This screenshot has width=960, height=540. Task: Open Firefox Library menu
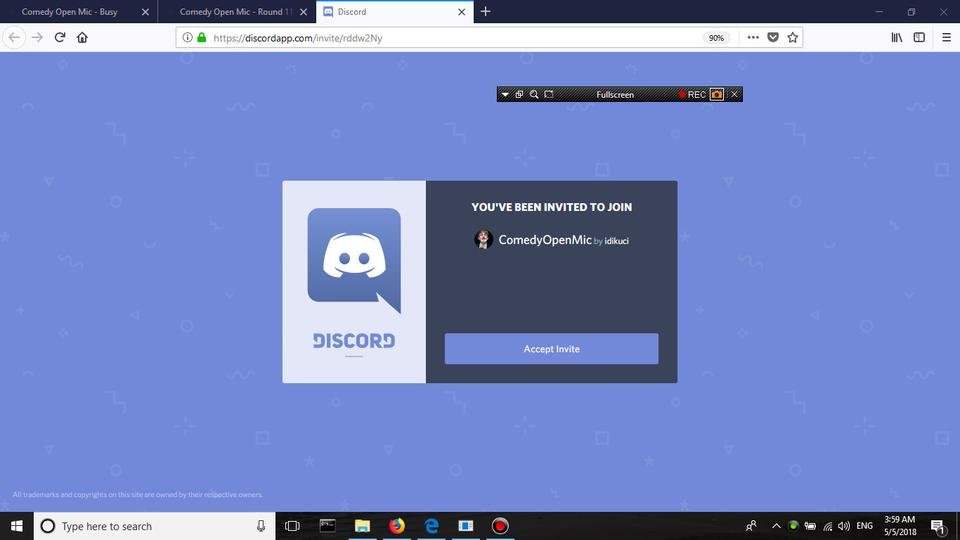pyautogui.click(x=897, y=37)
